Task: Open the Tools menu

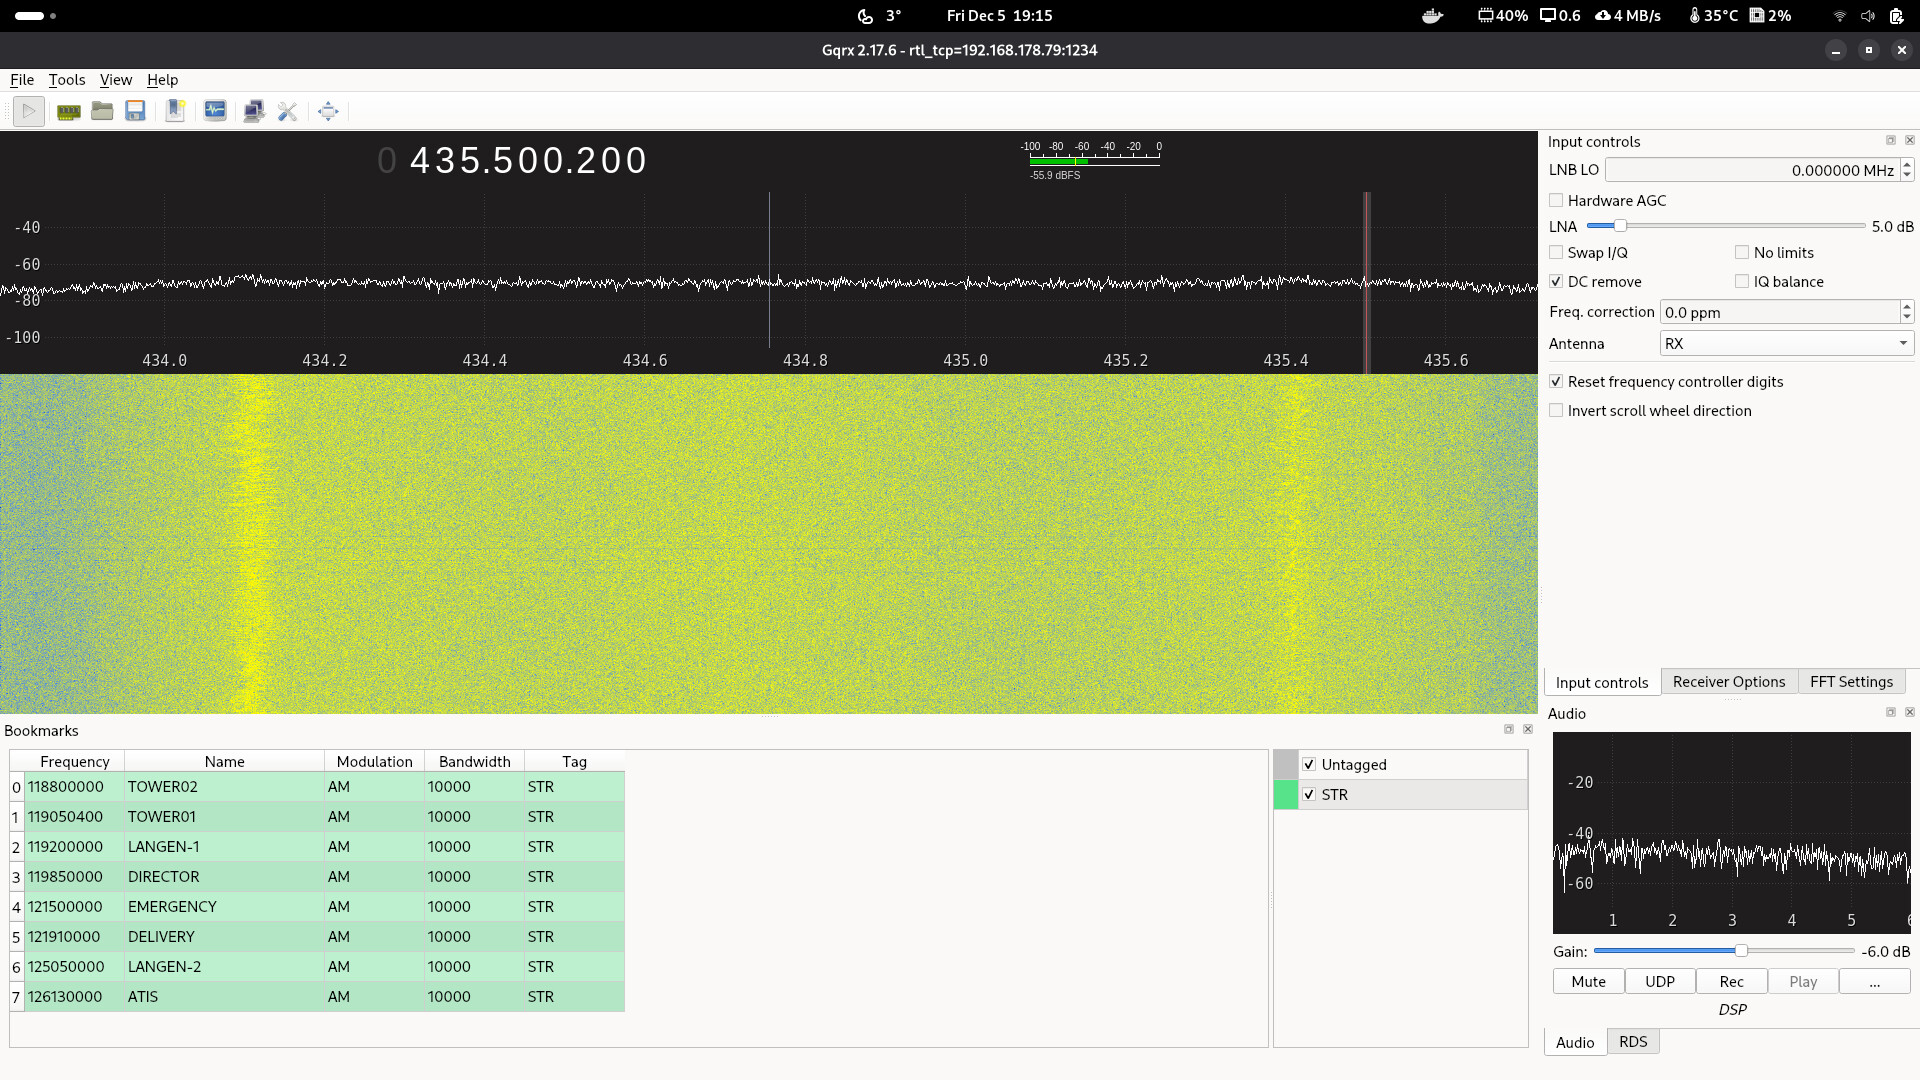Action: [67, 80]
